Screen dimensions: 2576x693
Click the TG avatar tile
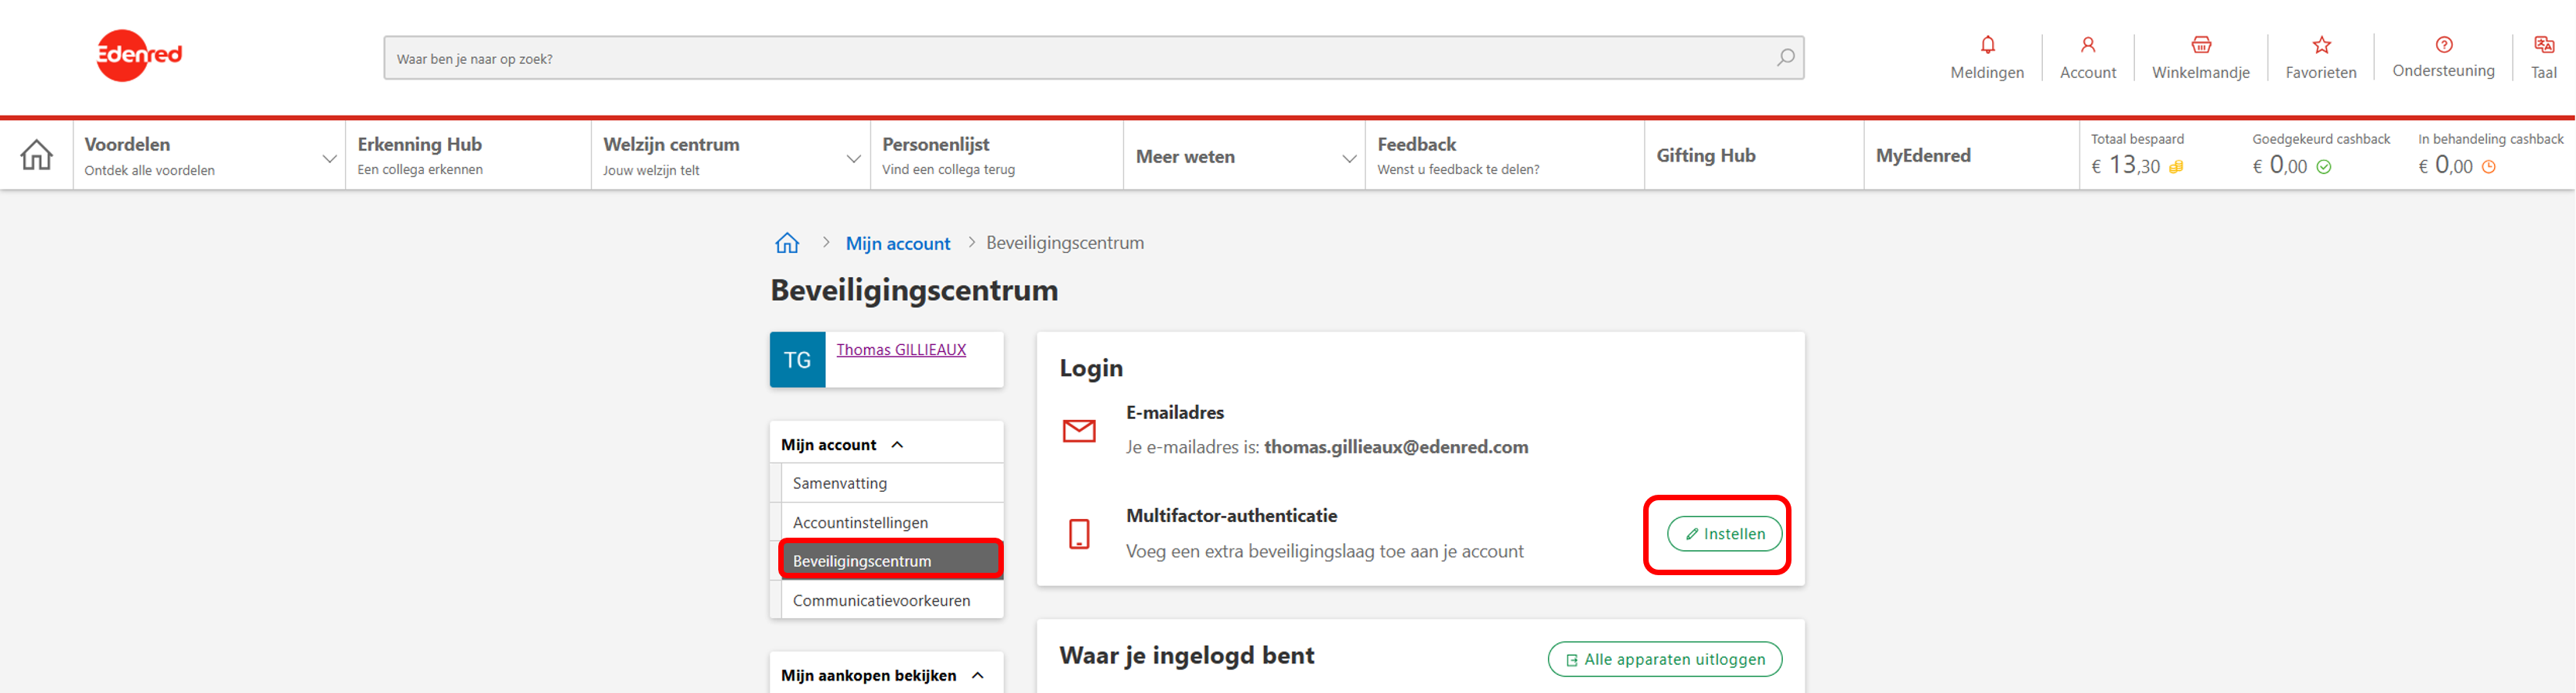click(x=797, y=360)
